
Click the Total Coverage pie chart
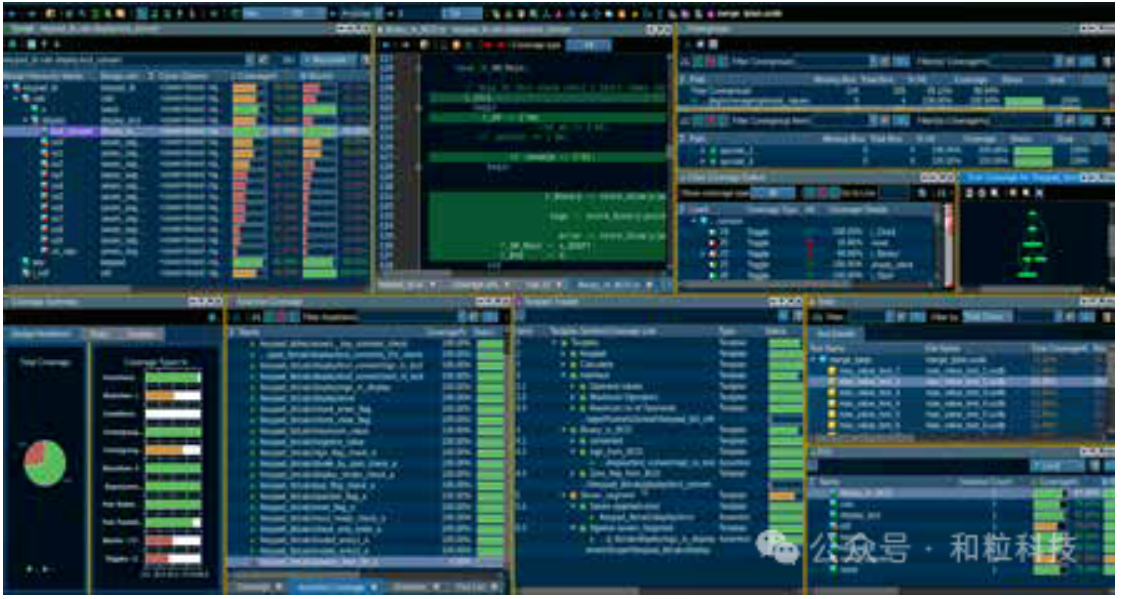click(45, 461)
